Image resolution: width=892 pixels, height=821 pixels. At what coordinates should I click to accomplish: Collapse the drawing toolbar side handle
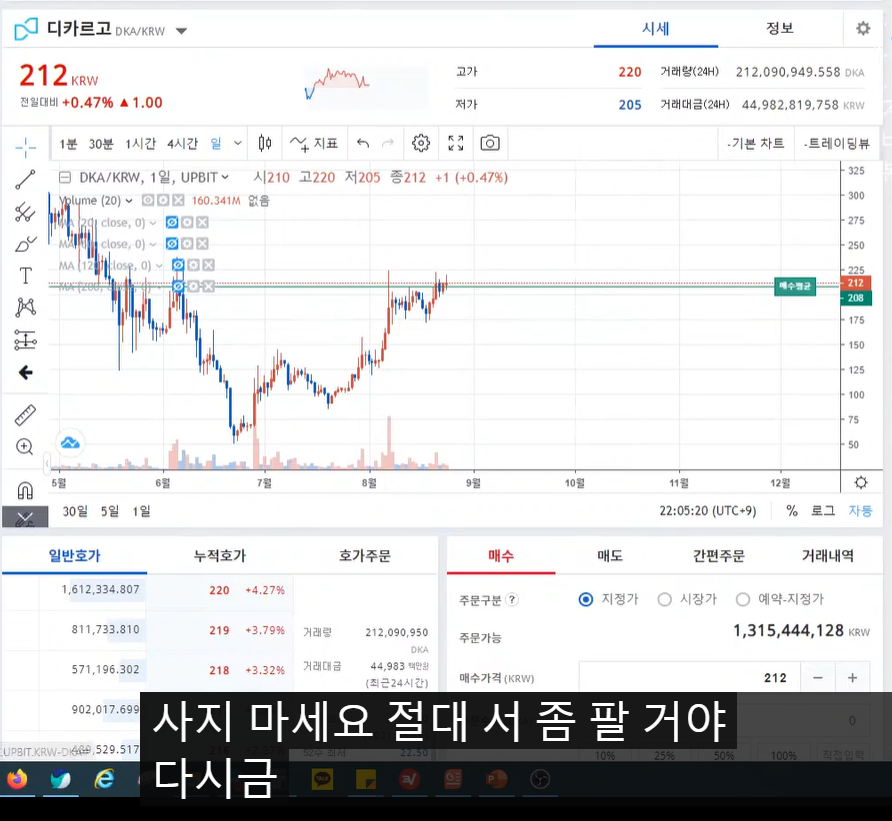pyautogui.click(x=47, y=464)
